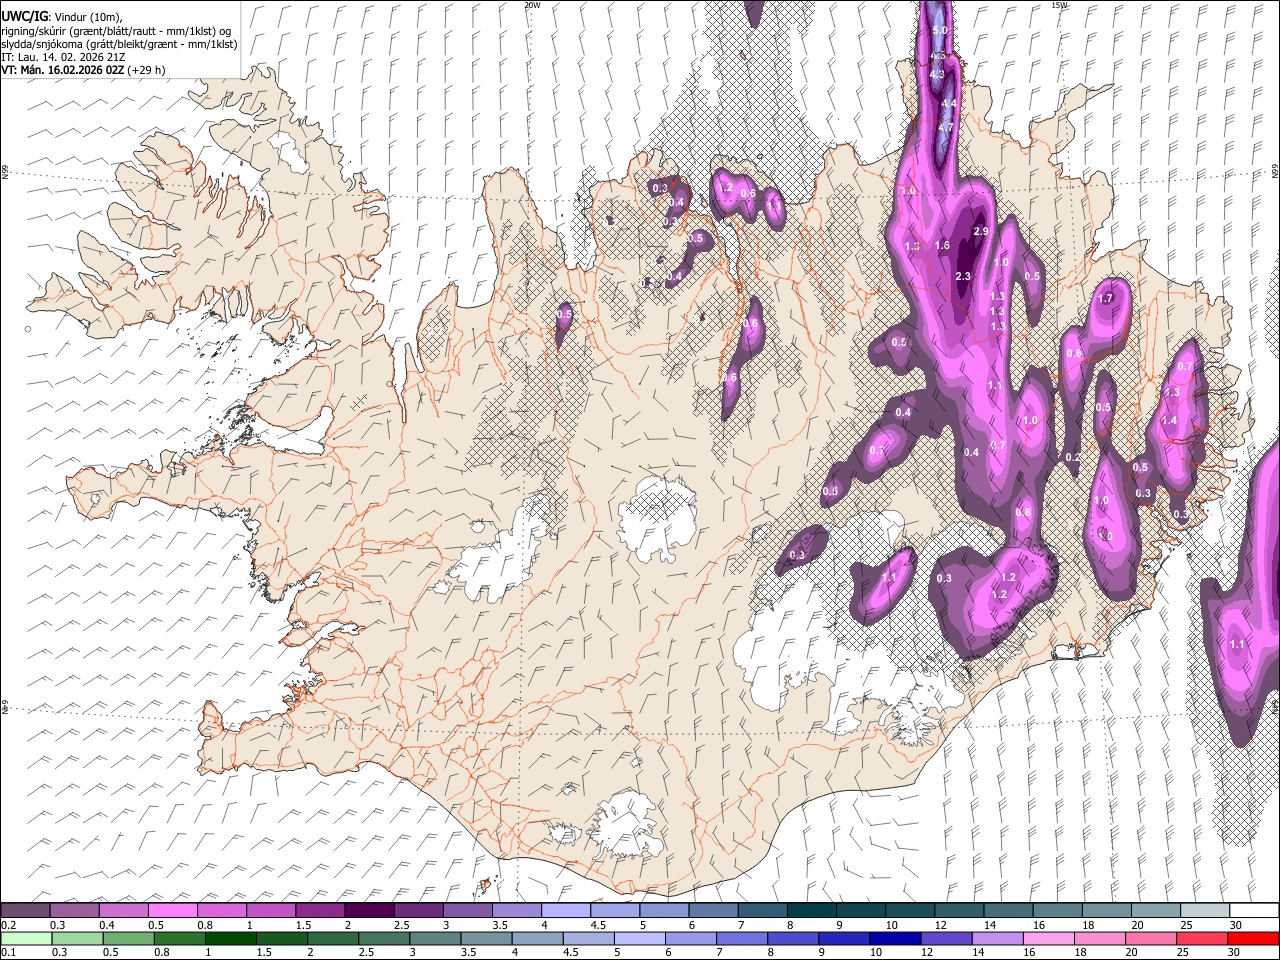1280x960 pixels.
Task: Pick top-row white swatch after 30
Action: point(1255,911)
